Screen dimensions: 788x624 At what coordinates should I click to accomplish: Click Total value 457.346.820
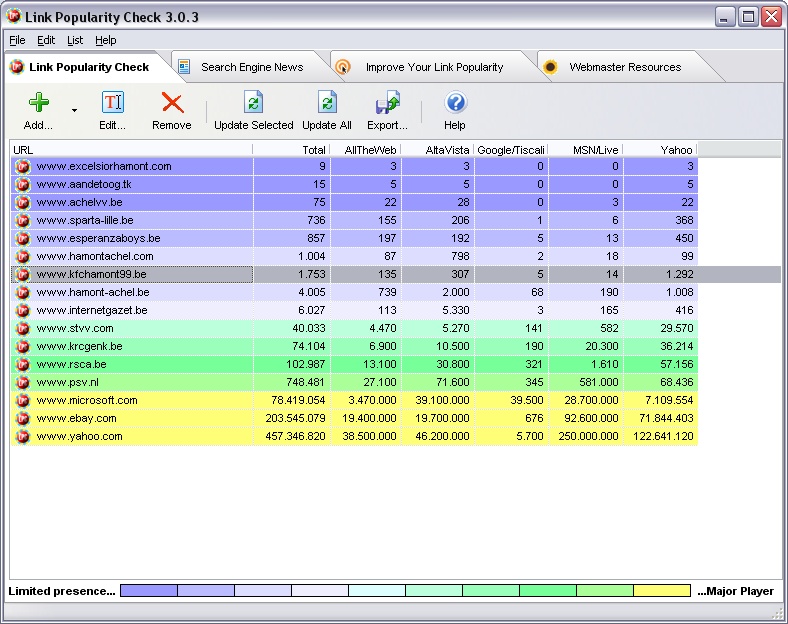(296, 436)
